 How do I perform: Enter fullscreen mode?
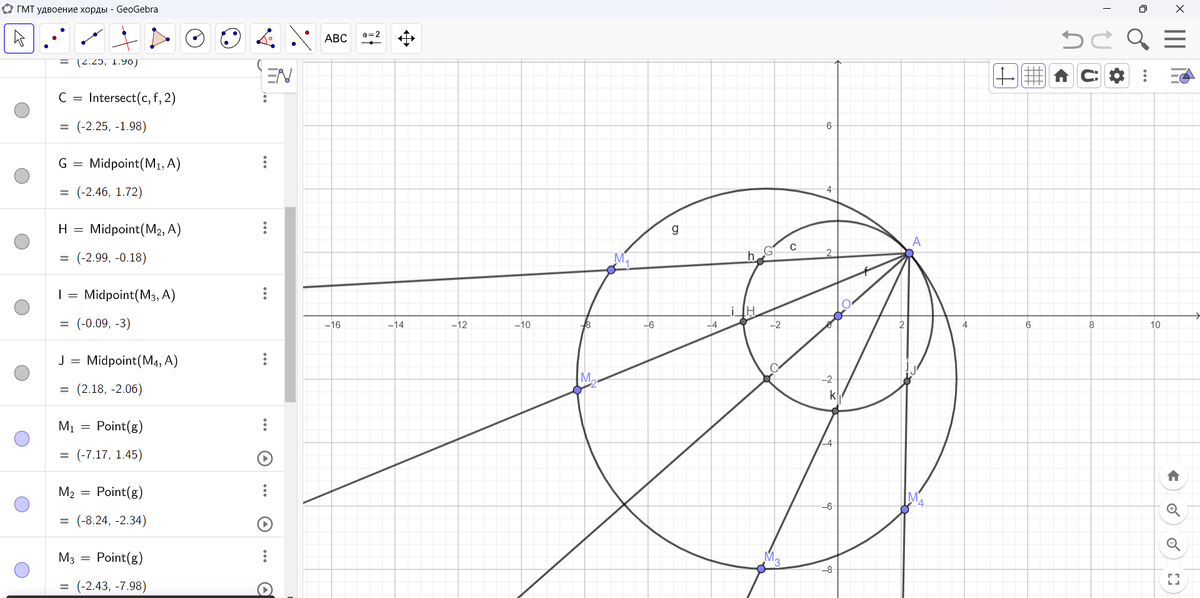point(1174,579)
